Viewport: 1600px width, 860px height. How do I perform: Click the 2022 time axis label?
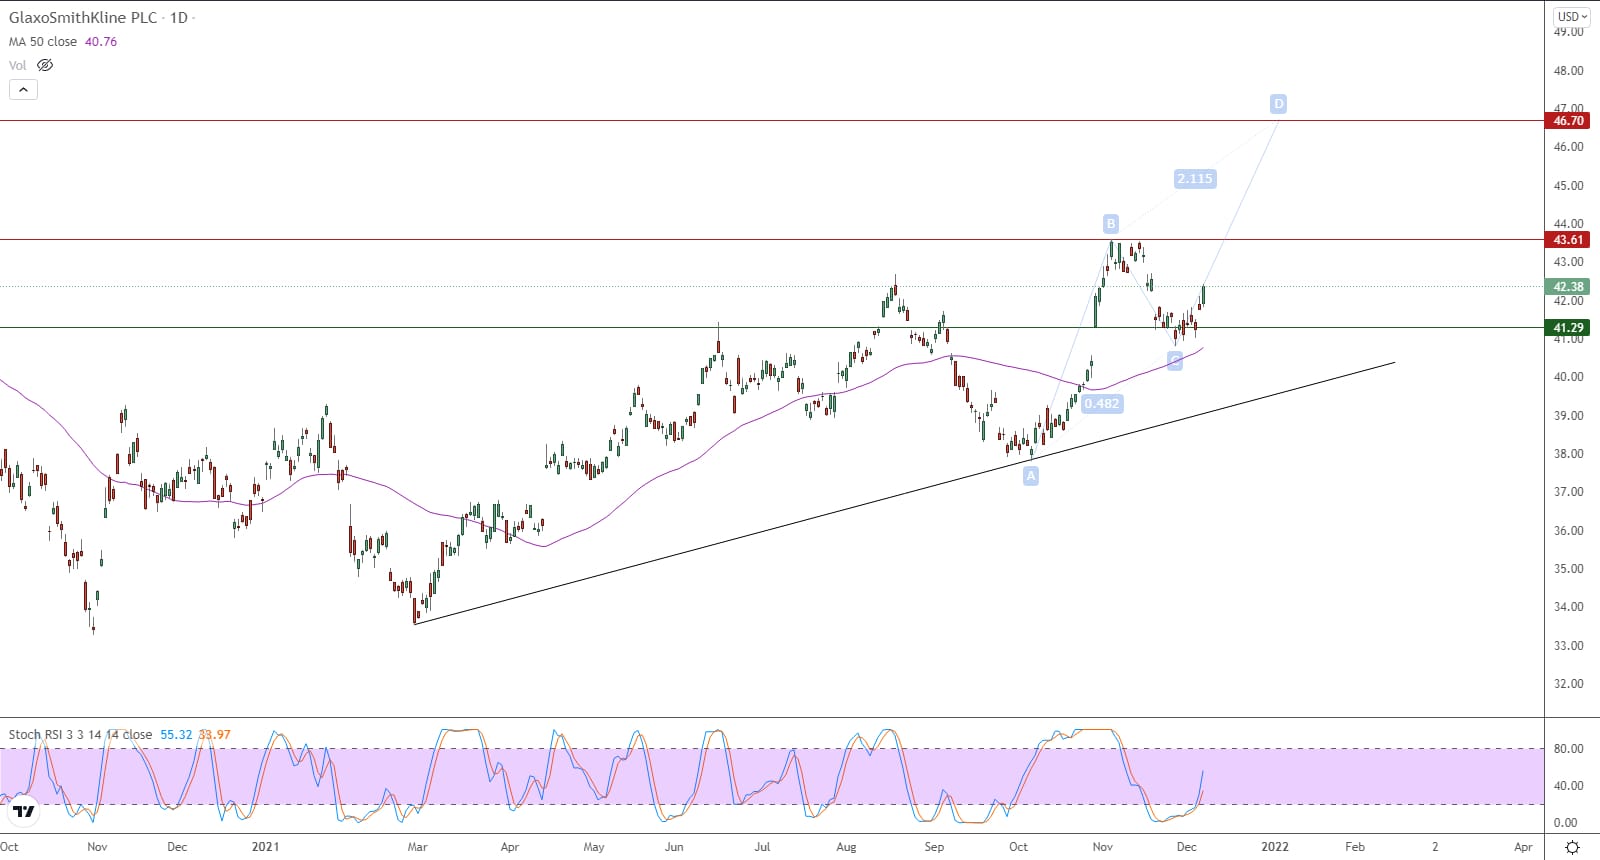[1275, 847]
